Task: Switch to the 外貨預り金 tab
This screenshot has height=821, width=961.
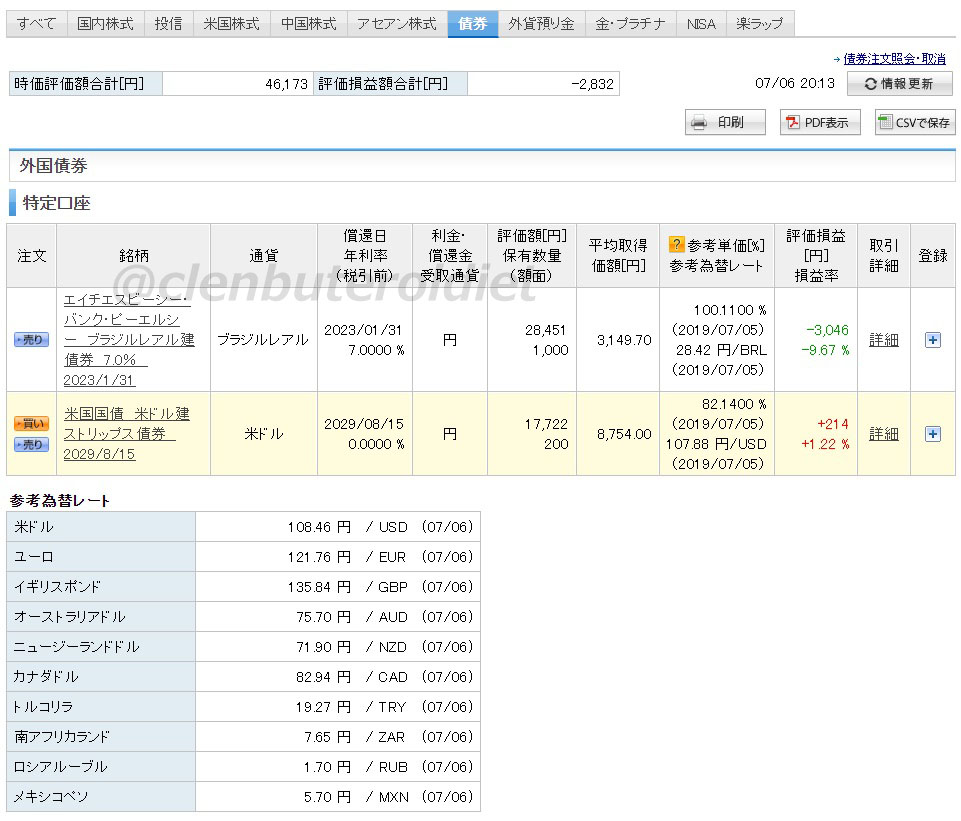Action: tap(542, 24)
